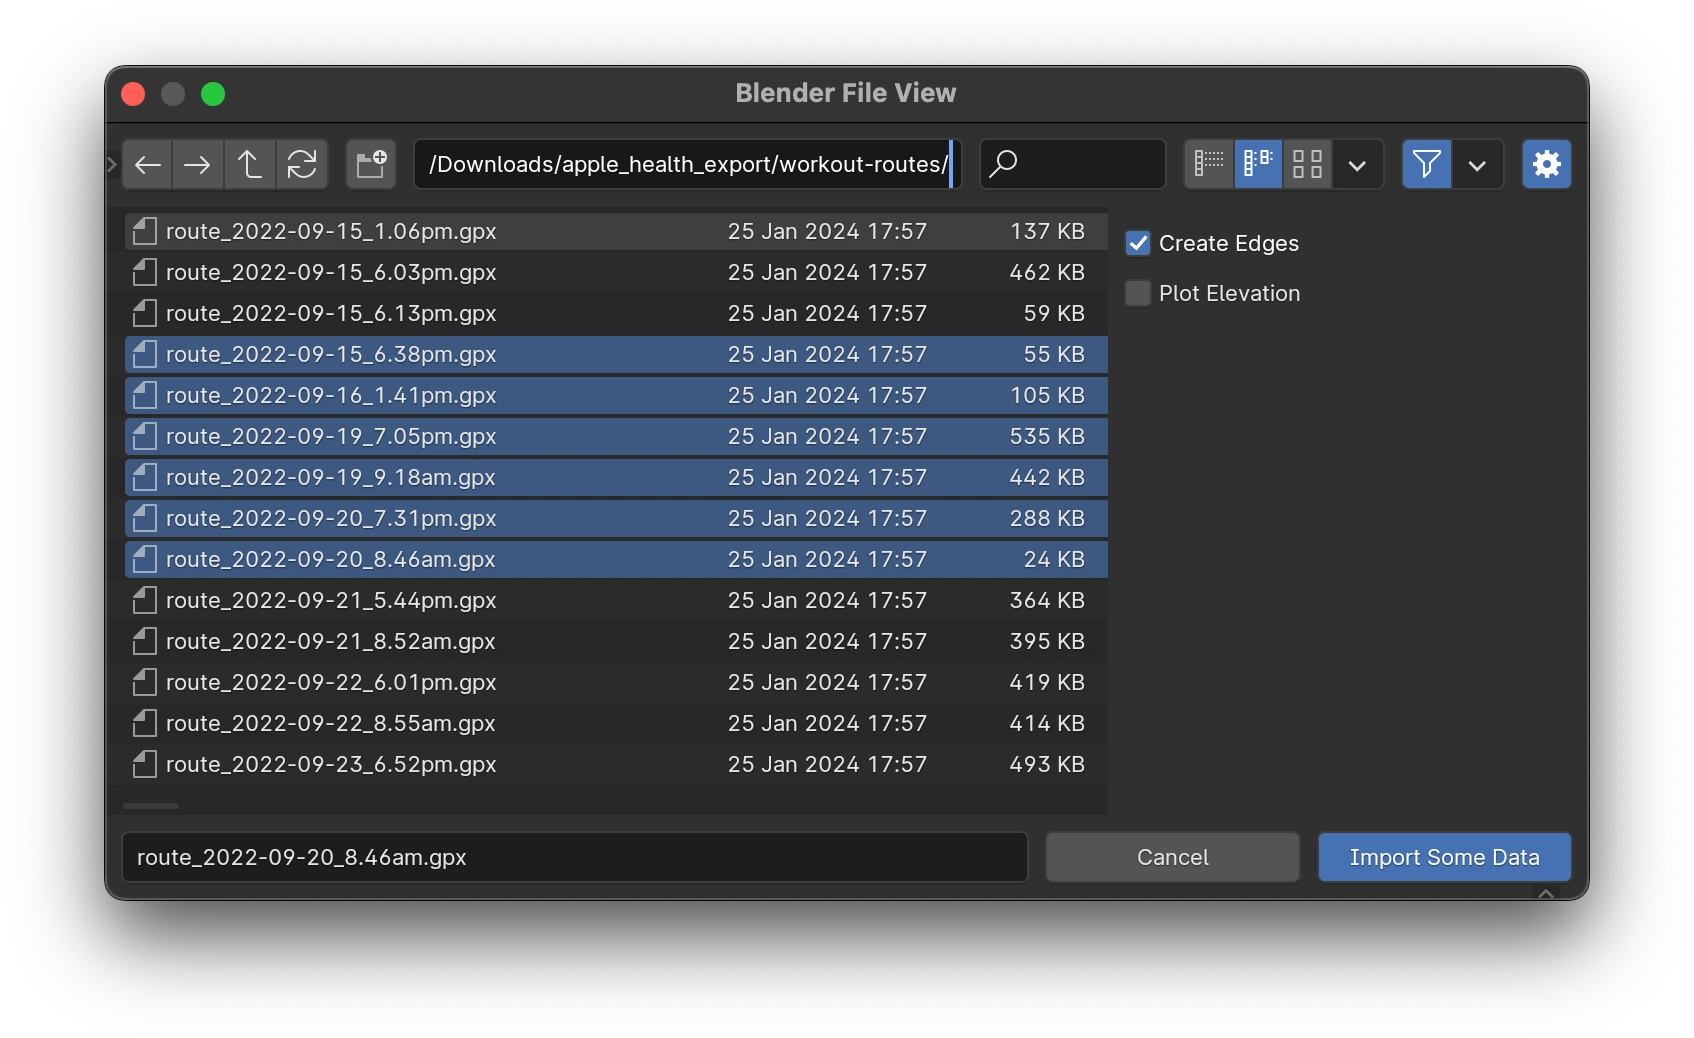Refresh the file list
This screenshot has width=1694, height=1038.
[x=302, y=164]
